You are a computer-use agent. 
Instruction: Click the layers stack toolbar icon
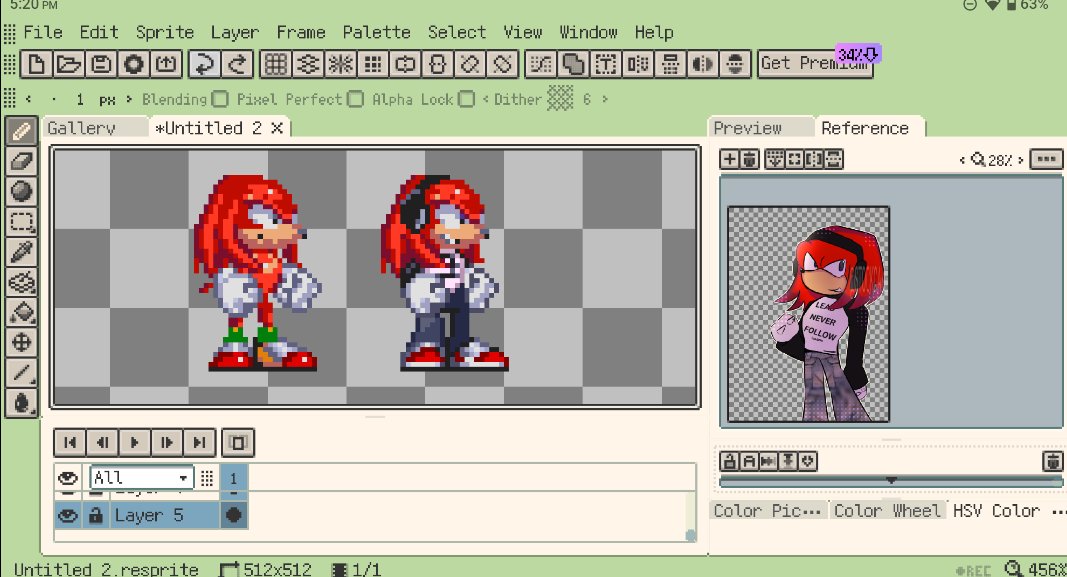click(x=308, y=65)
